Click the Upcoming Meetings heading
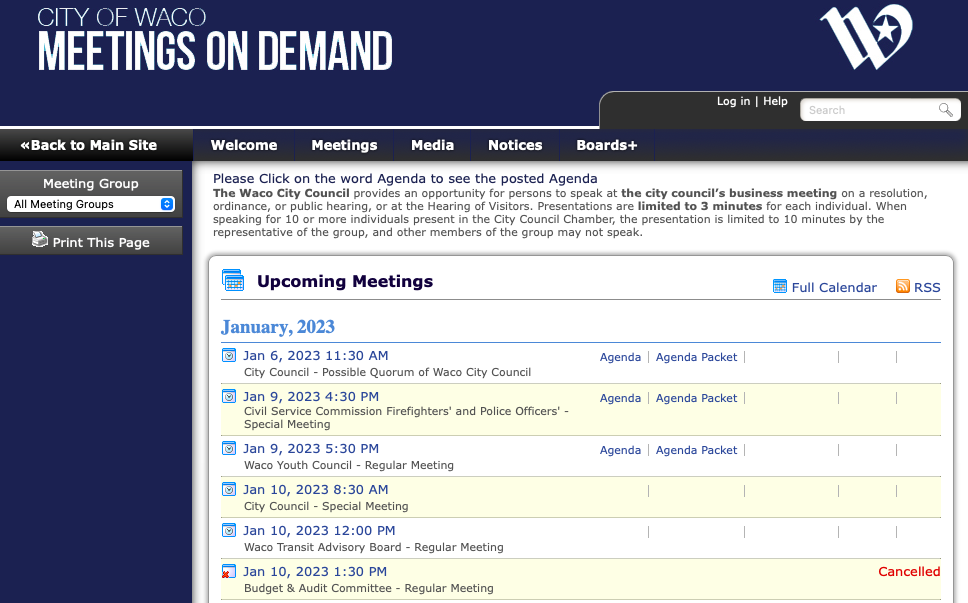The width and height of the screenshot is (968, 603). point(344,281)
